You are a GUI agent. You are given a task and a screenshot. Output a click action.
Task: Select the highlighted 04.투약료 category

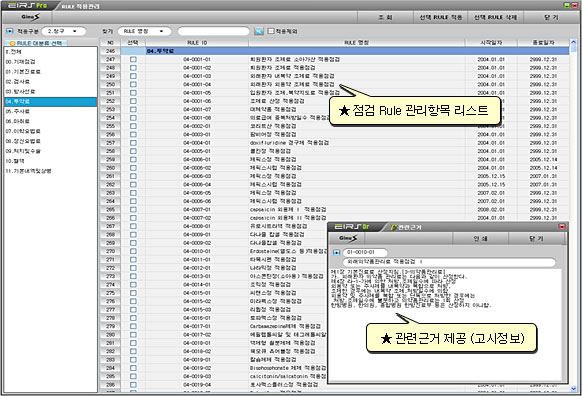click(50, 101)
